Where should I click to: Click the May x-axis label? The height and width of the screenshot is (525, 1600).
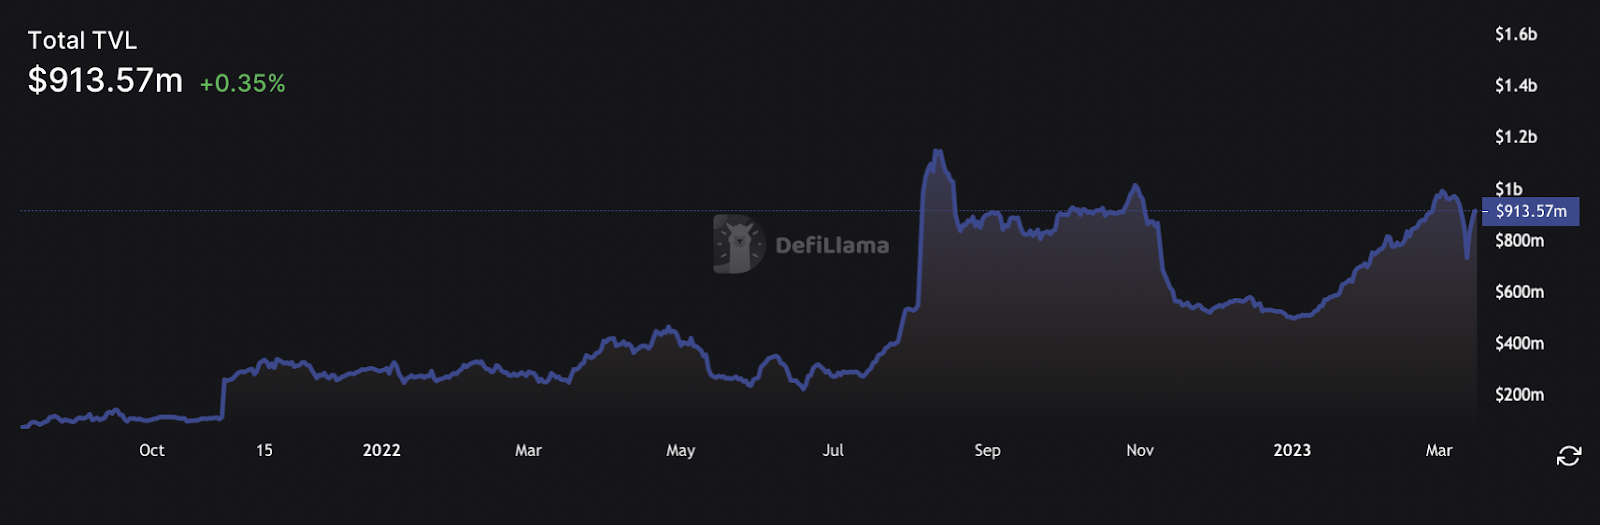[x=681, y=450]
